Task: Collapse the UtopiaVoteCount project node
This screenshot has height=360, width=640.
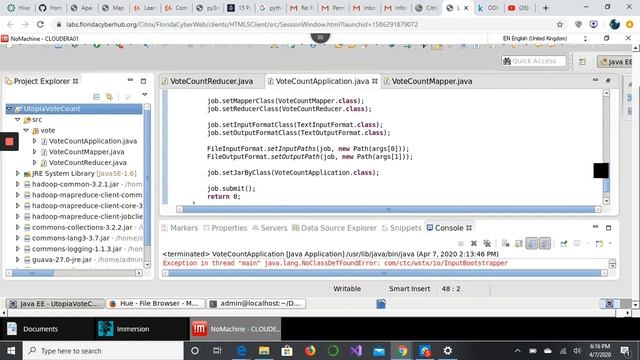Action: tap(9, 109)
